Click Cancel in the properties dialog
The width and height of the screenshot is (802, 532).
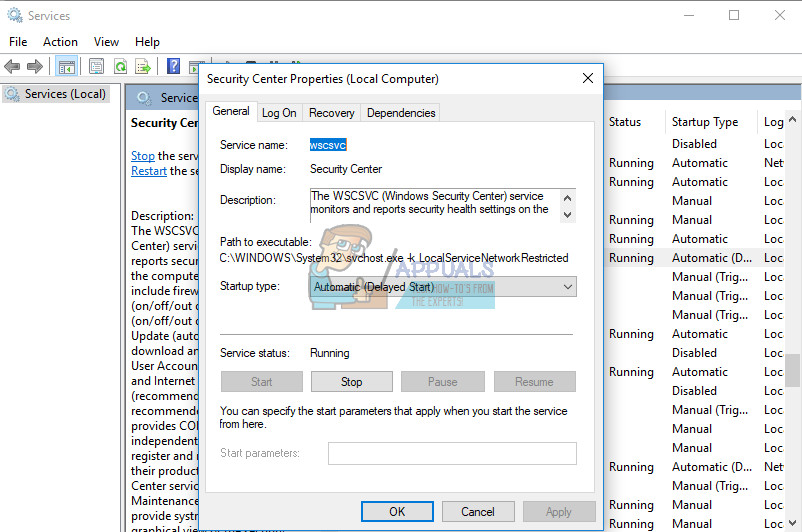click(478, 512)
